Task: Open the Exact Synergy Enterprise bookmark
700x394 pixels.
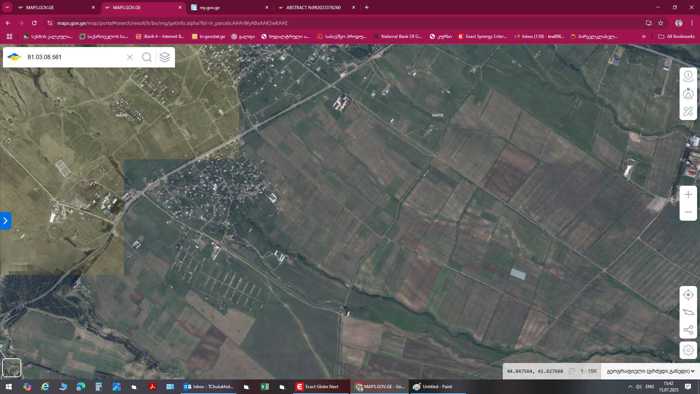Action: tap(482, 36)
